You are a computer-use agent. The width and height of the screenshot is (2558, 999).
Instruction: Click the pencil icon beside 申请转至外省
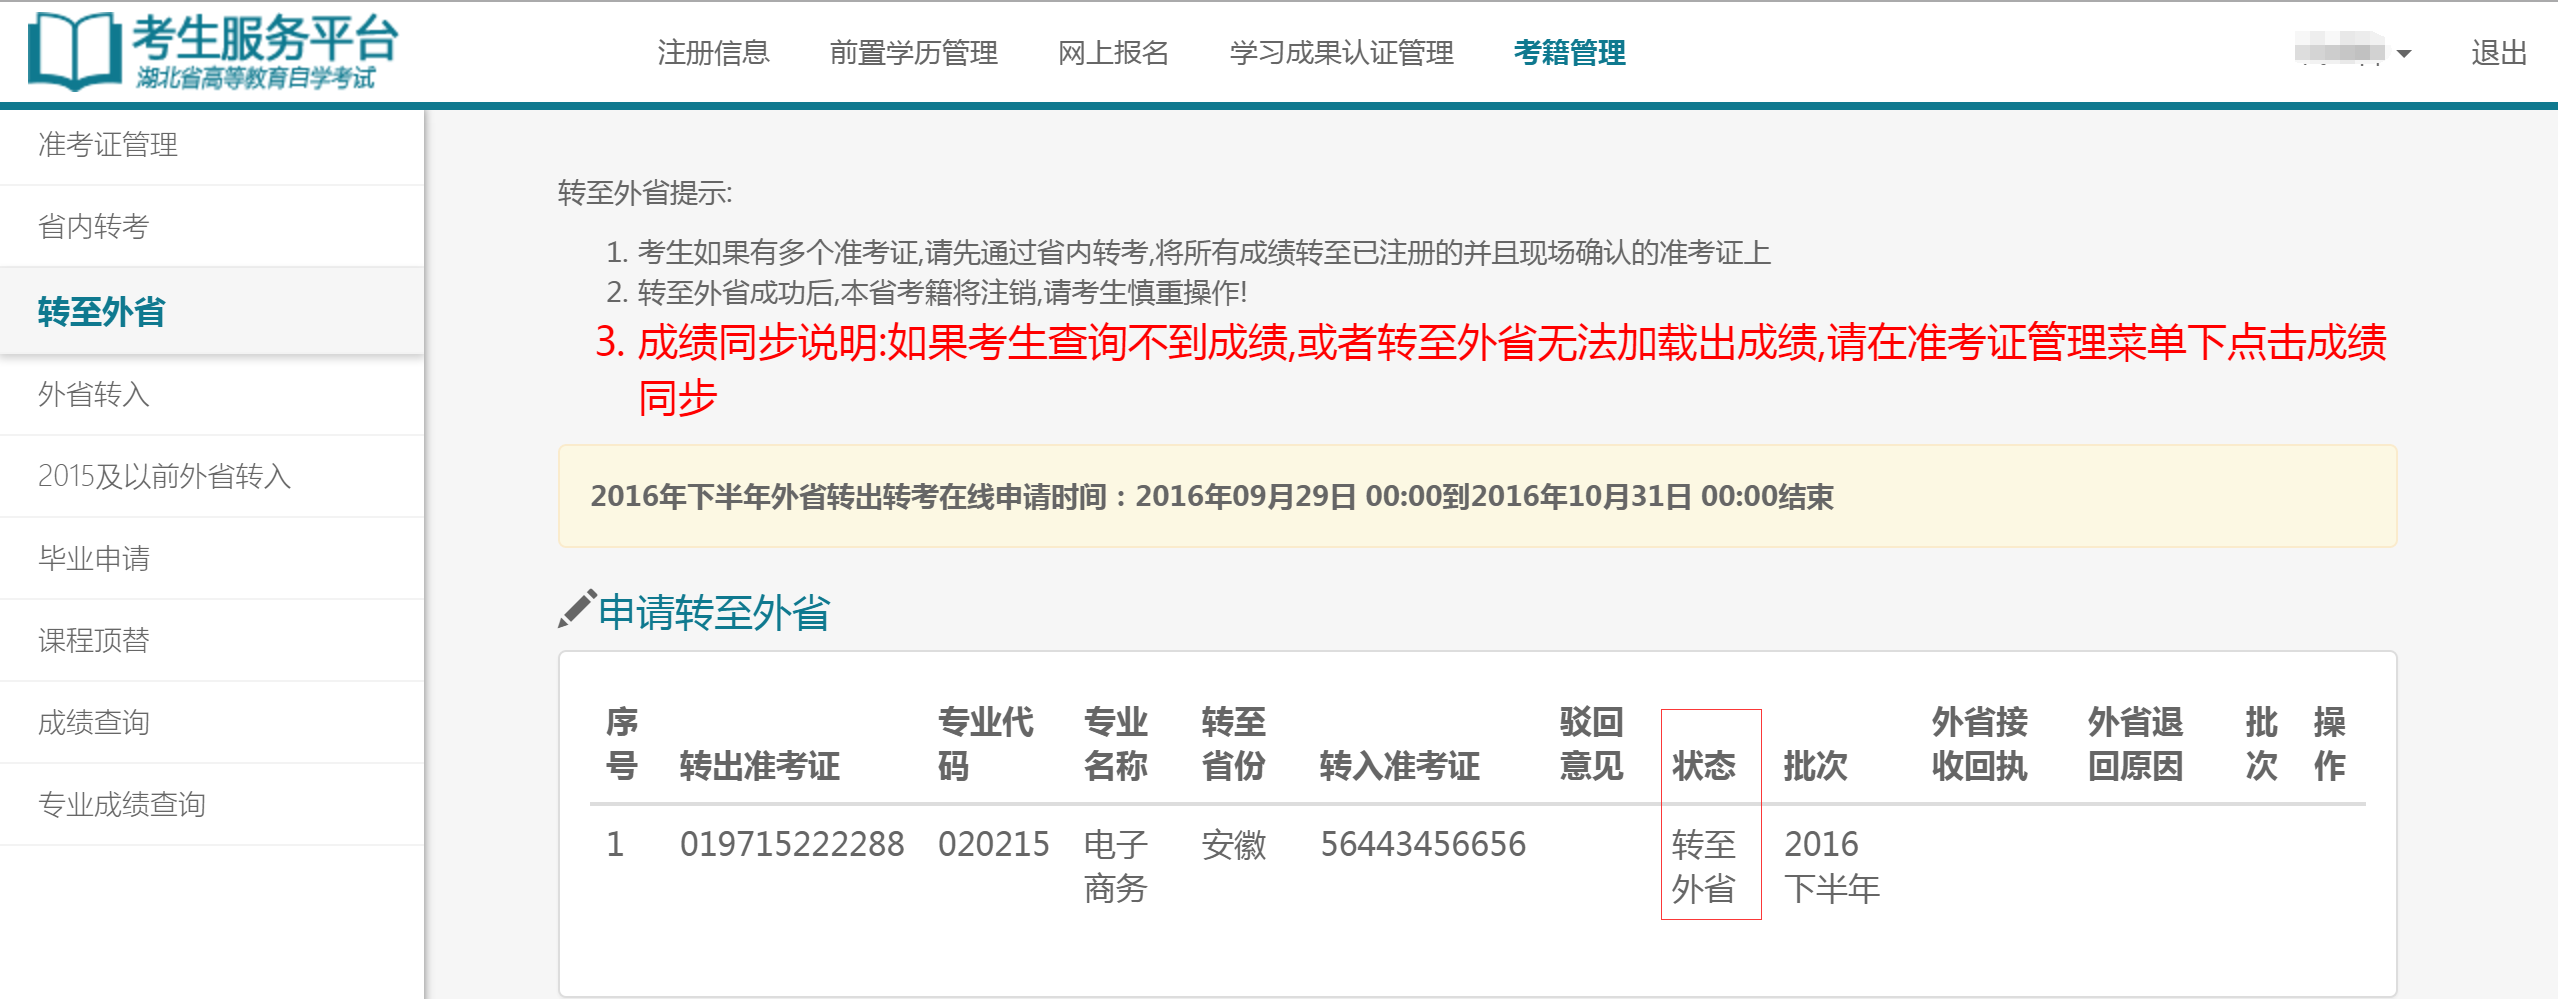pyautogui.click(x=577, y=610)
